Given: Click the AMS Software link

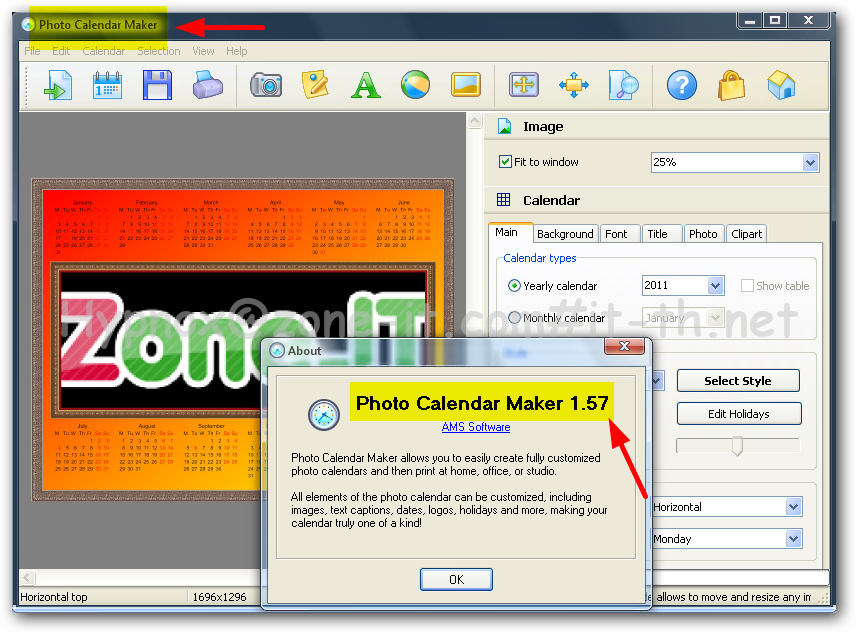Looking at the screenshot, I should [x=476, y=427].
